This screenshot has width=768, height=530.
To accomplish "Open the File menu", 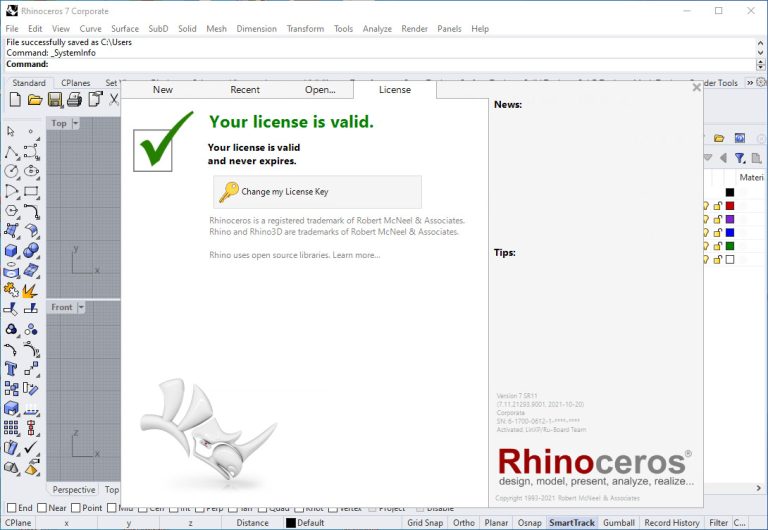I will pos(12,28).
